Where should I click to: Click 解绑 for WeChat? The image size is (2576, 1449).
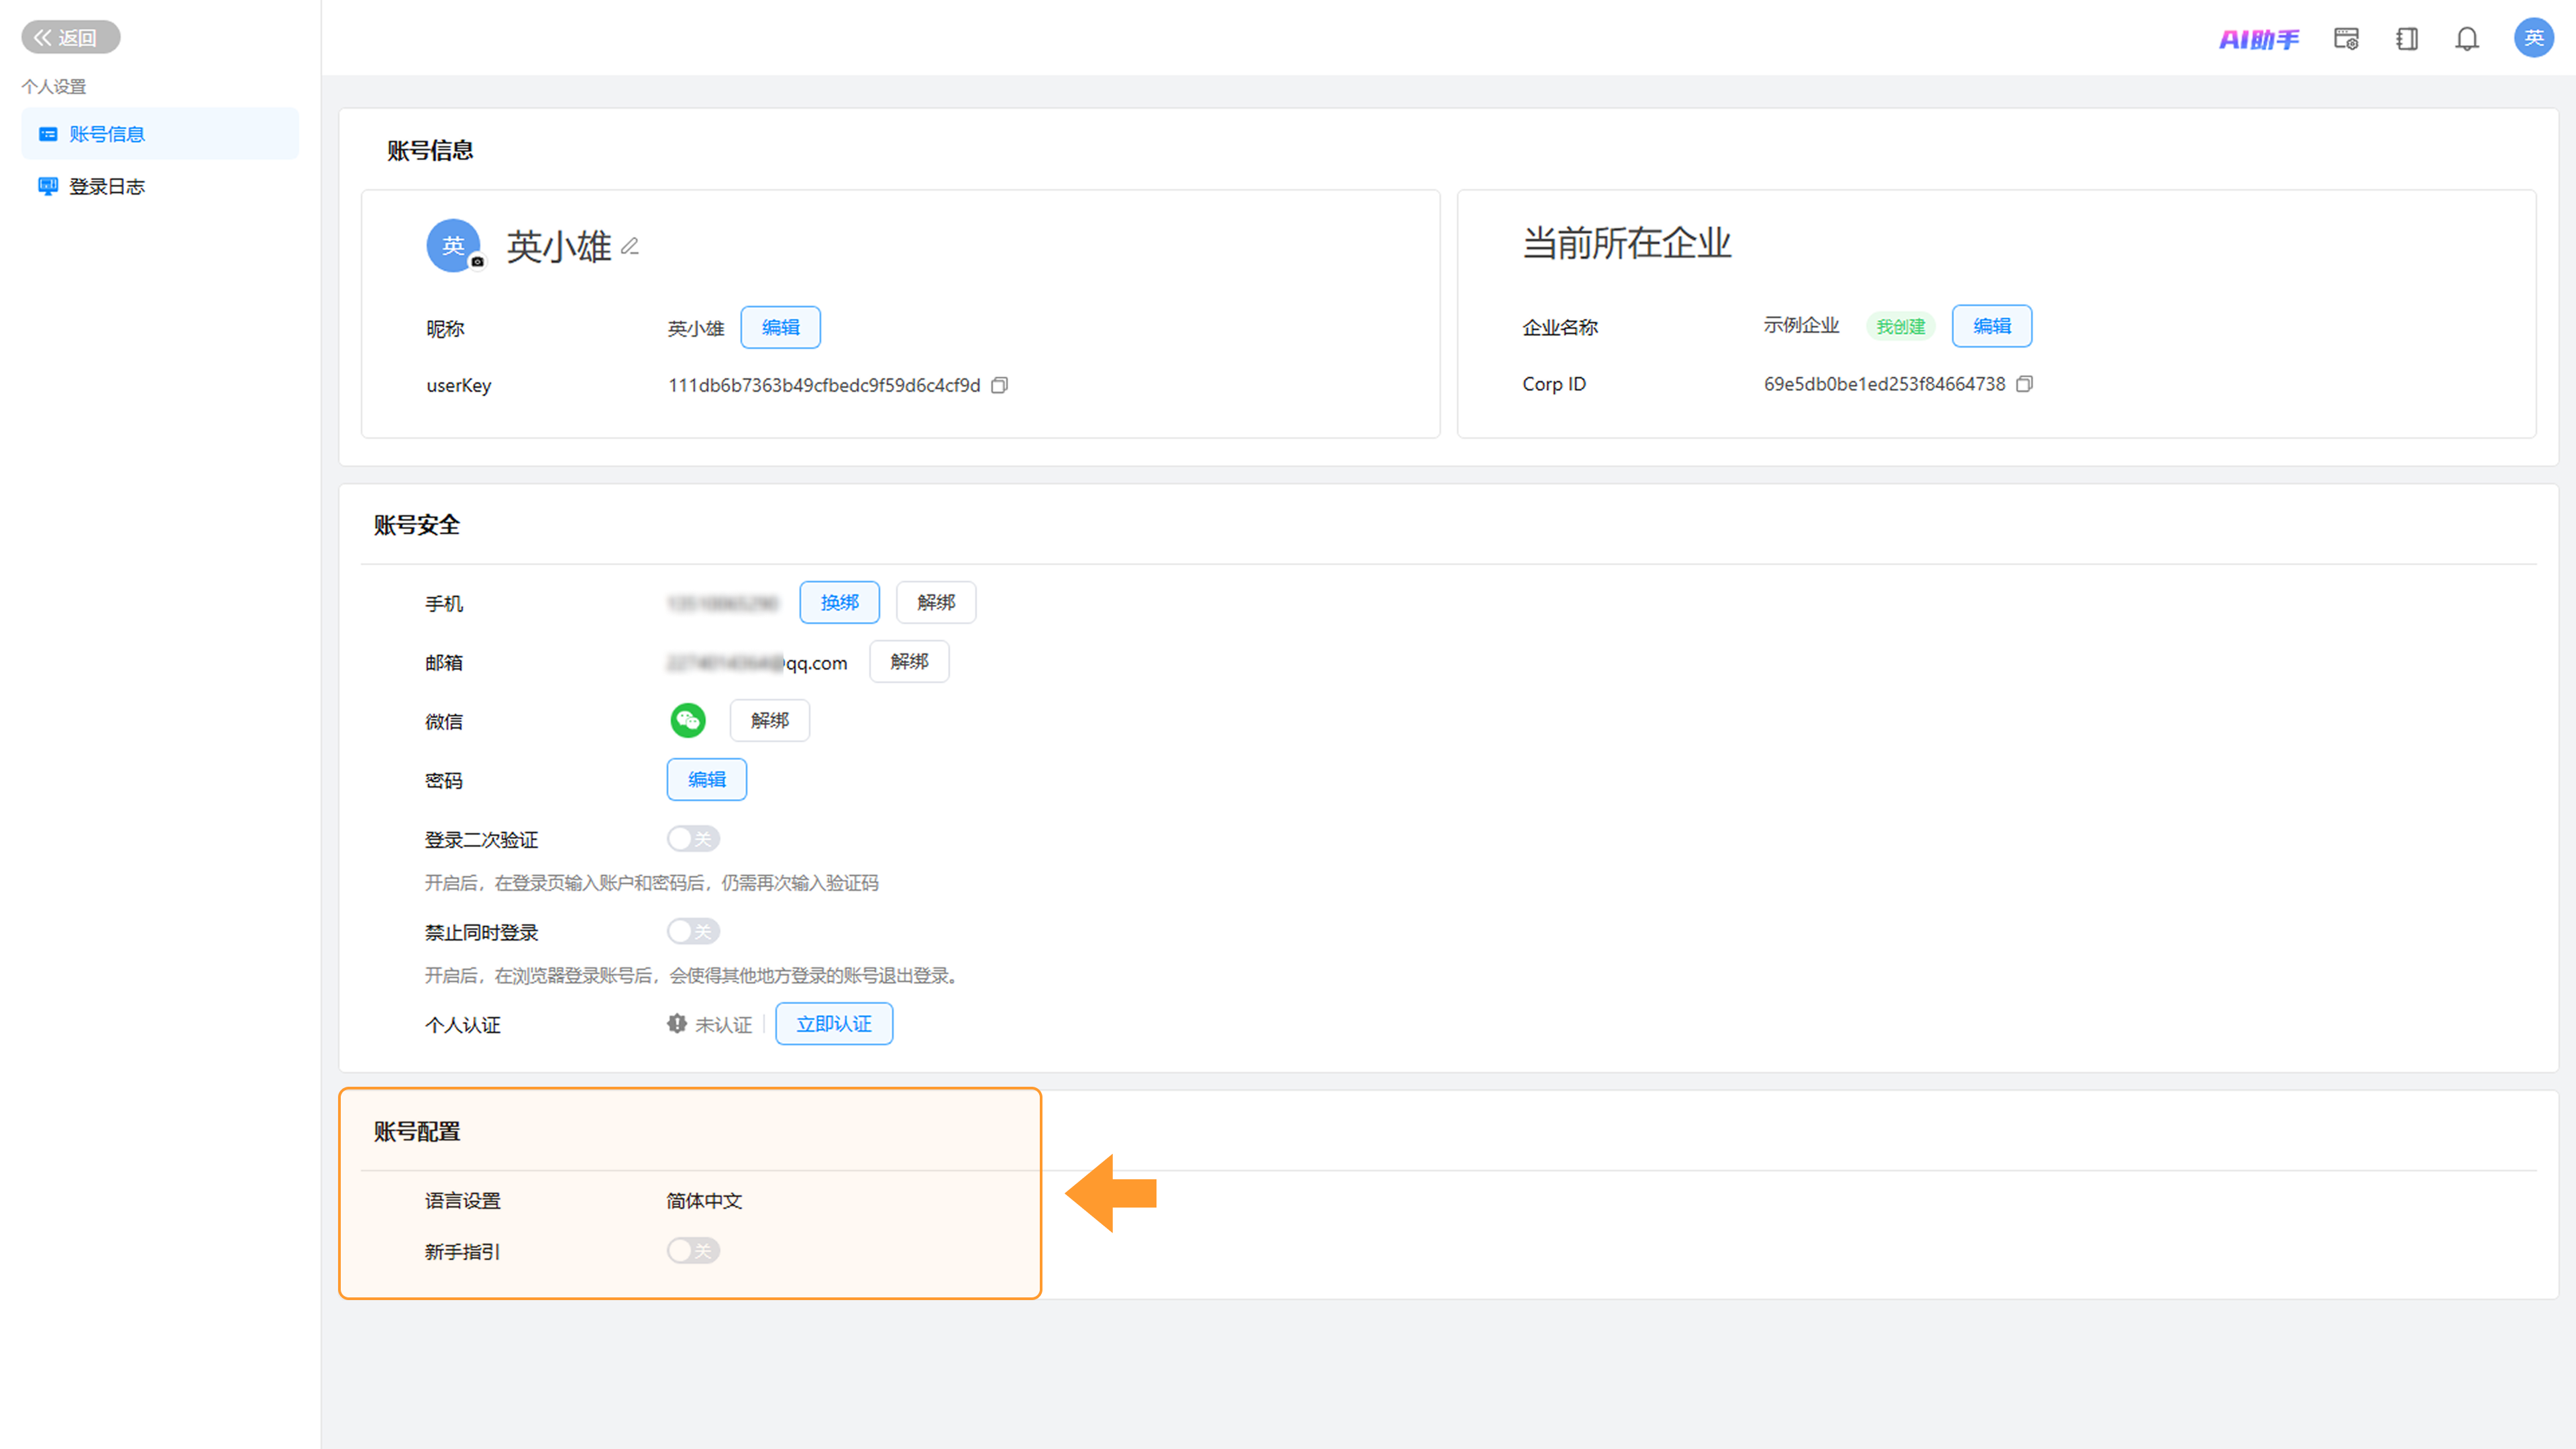[x=769, y=720]
